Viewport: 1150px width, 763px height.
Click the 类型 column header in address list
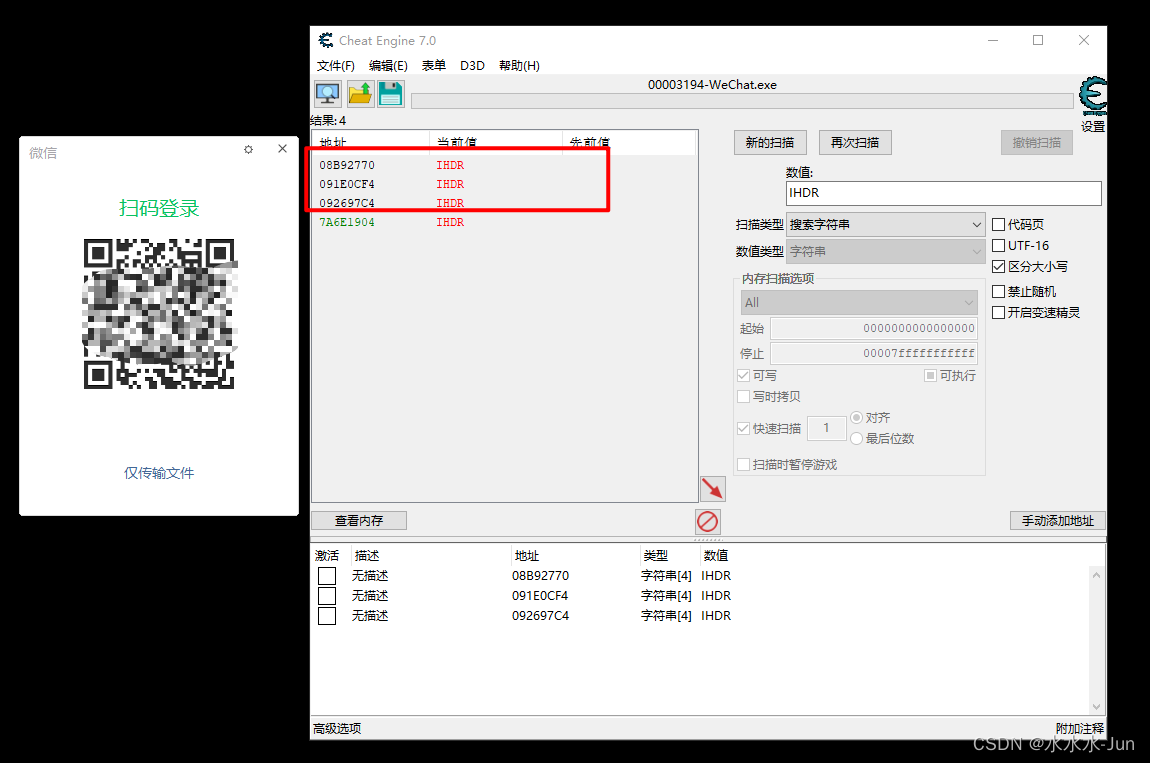pyautogui.click(x=670, y=555)
